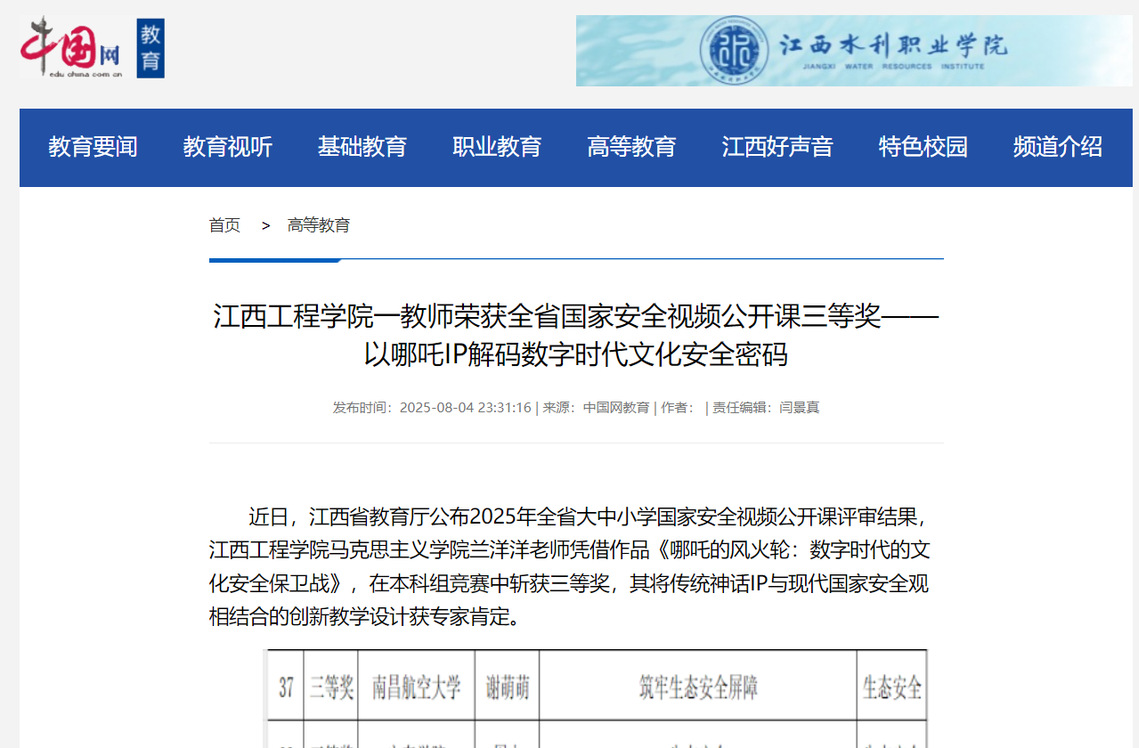
Task: Click the article headline about 哪吒IP
Action: coord(576,336)
